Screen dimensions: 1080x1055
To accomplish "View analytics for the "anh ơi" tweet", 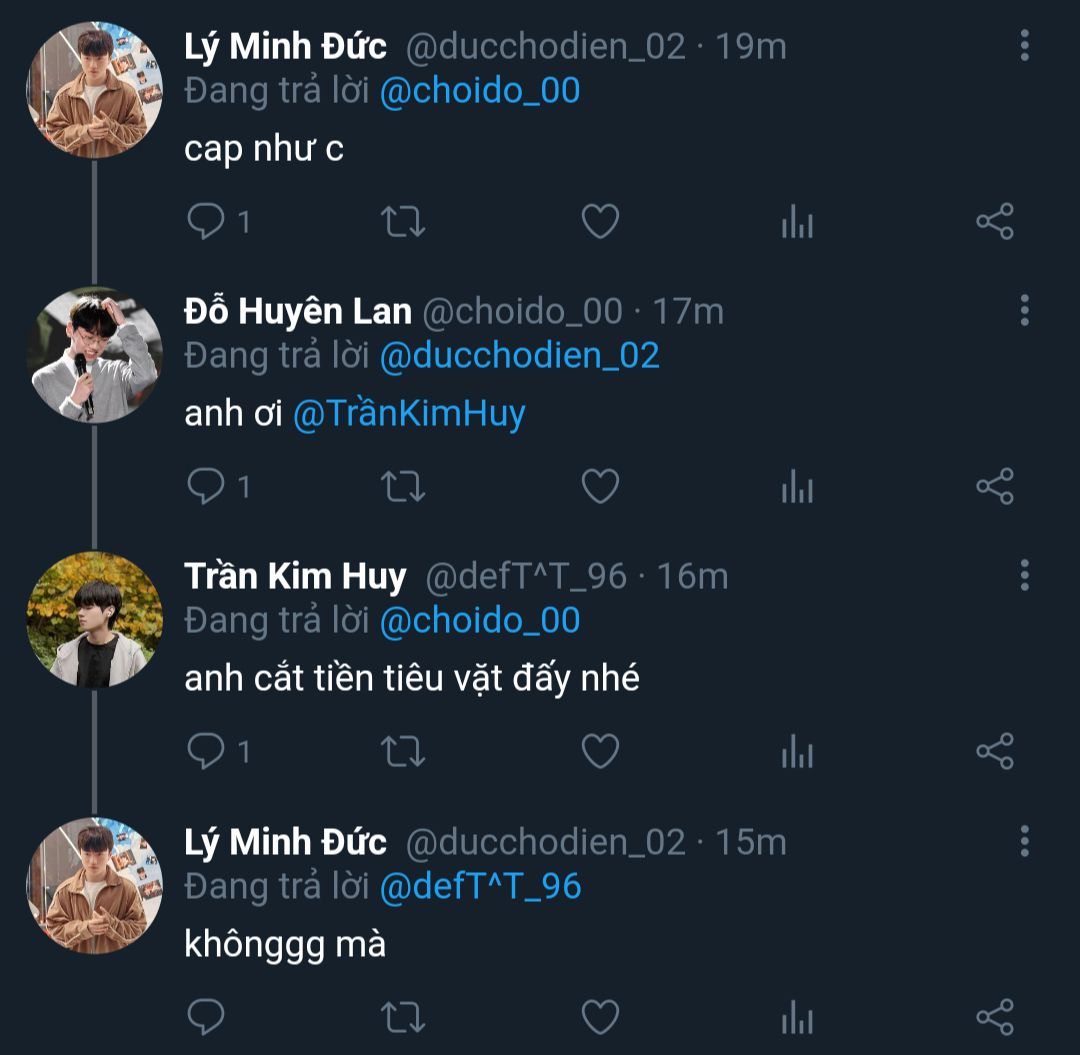I will coord(797,487).
